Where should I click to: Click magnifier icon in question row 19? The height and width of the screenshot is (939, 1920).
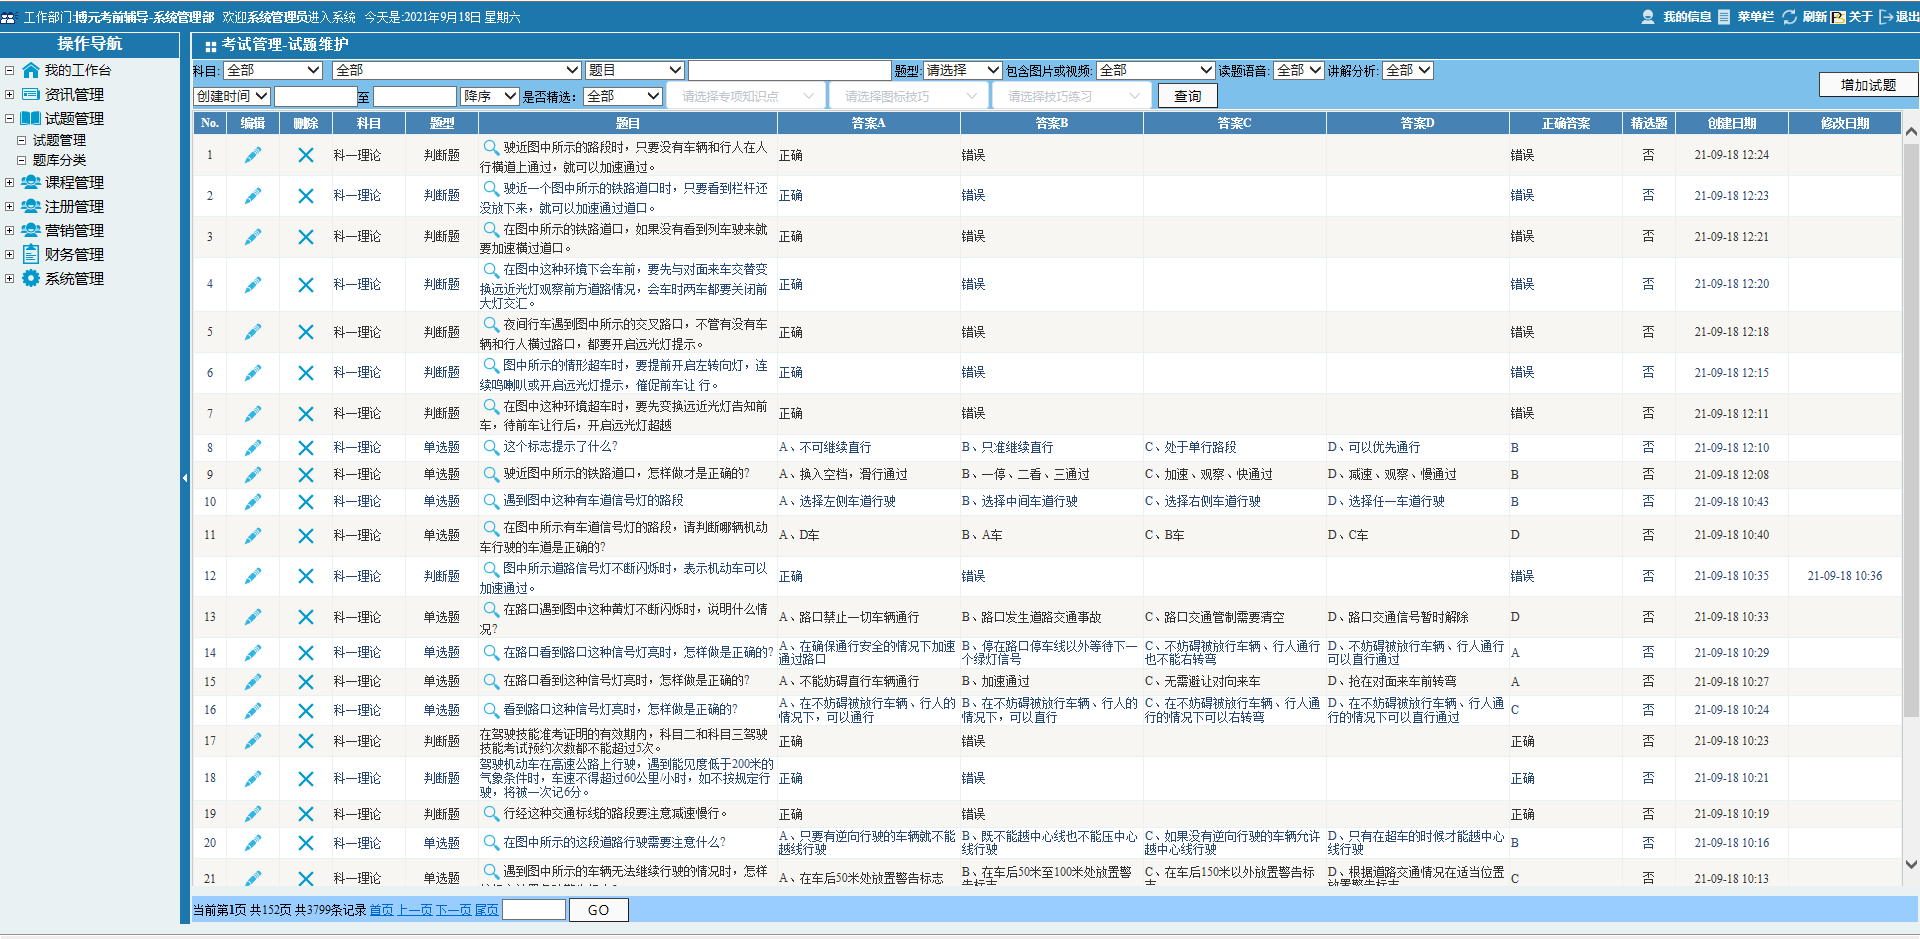point(491,814)
